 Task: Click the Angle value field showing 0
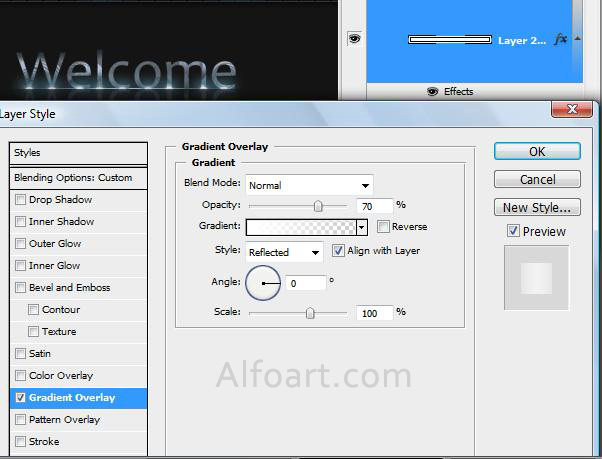pos(306,283)
